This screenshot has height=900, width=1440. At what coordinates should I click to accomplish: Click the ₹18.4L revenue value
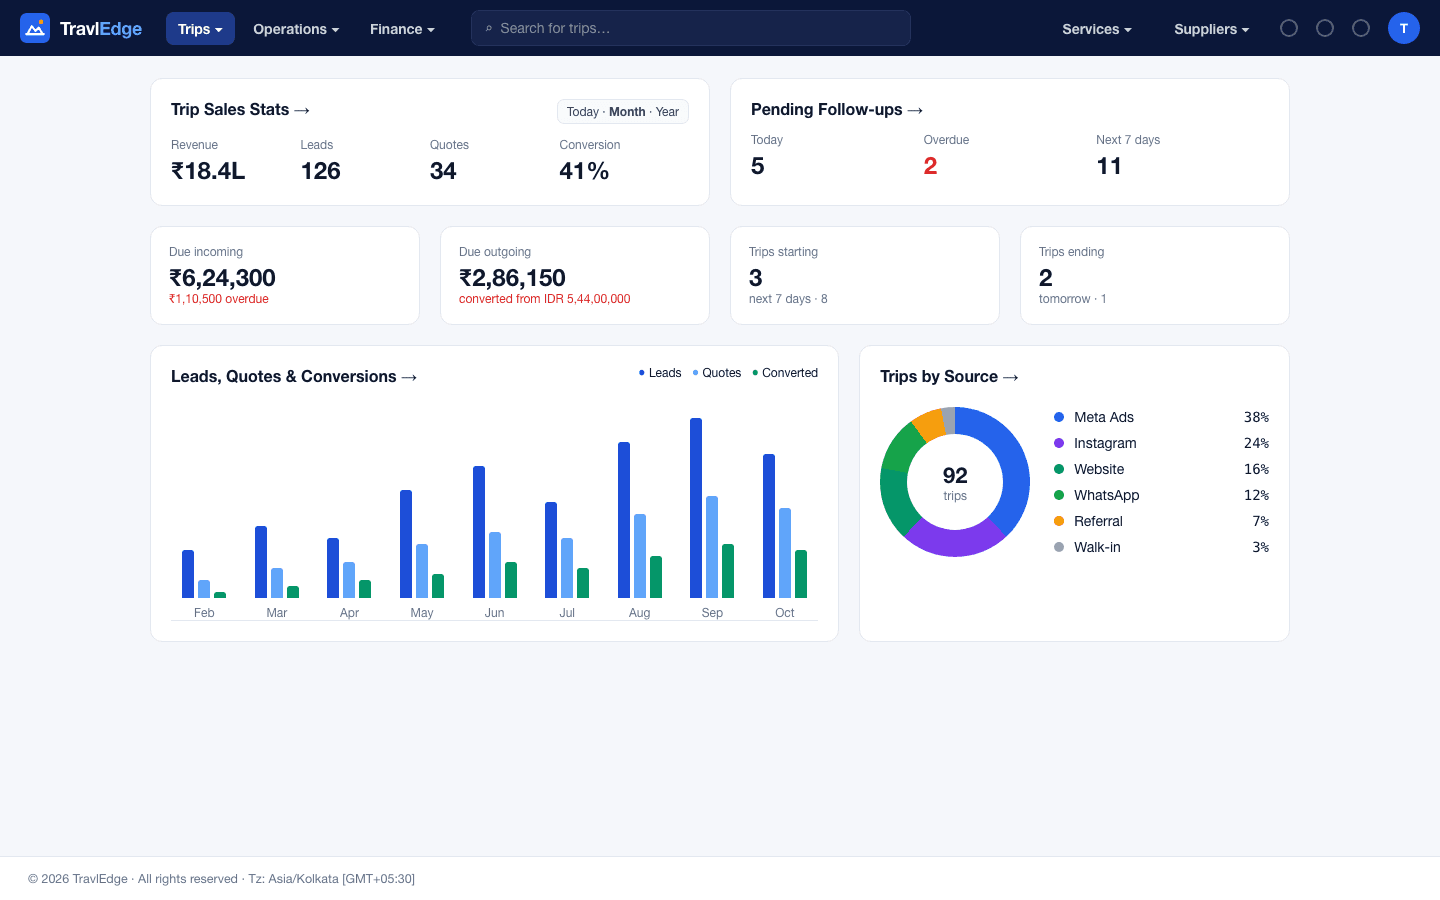click(x=208, y=171)
